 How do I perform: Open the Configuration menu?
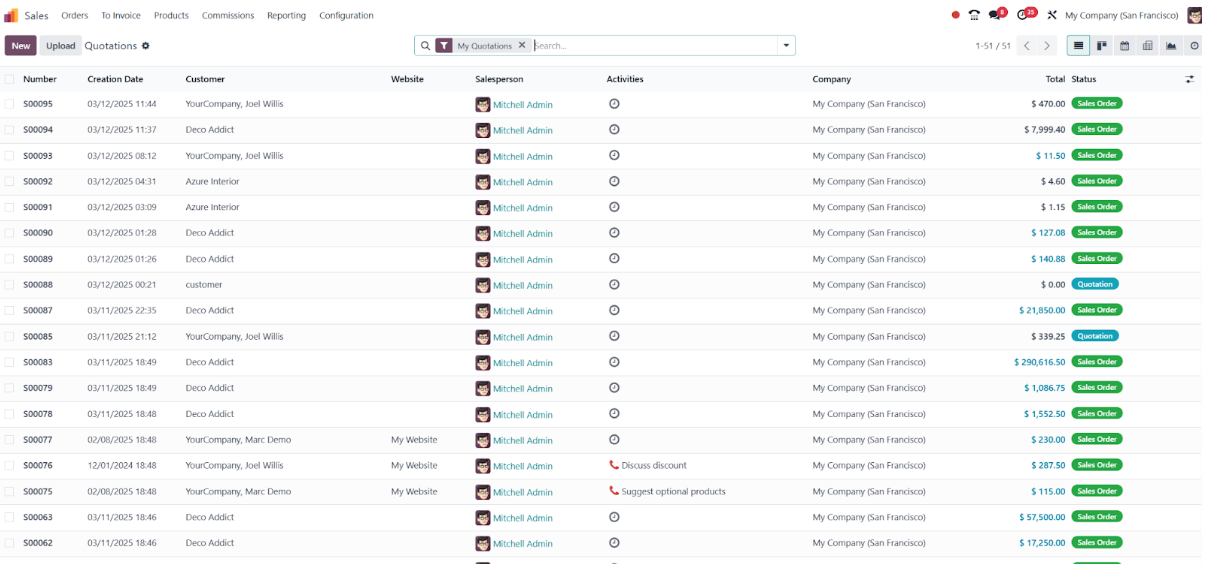click(346, 15)
